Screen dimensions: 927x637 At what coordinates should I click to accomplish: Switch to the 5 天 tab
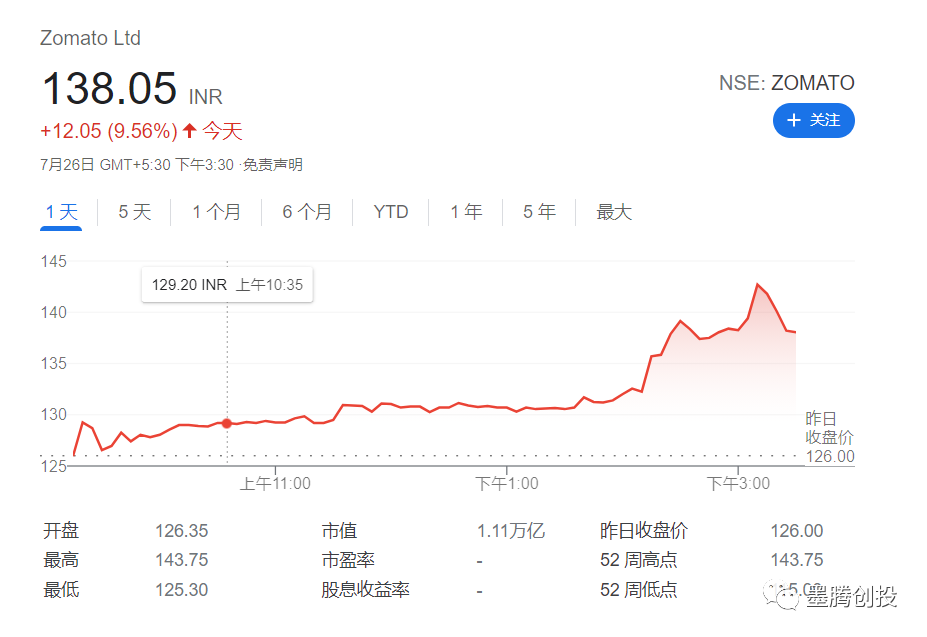(x=133, y=212)
